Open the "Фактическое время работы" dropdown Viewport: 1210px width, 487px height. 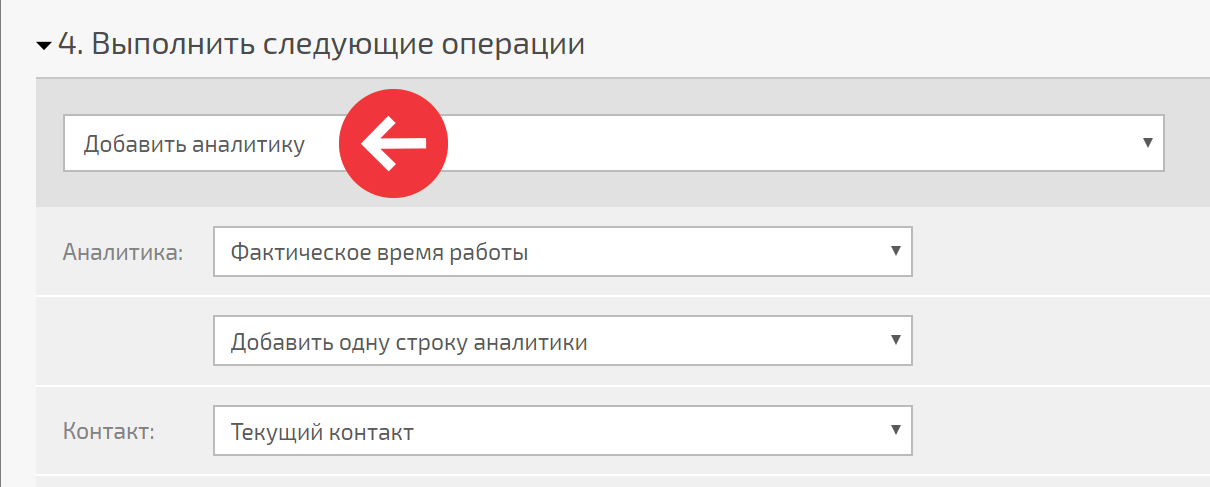[x=563, y=252]
